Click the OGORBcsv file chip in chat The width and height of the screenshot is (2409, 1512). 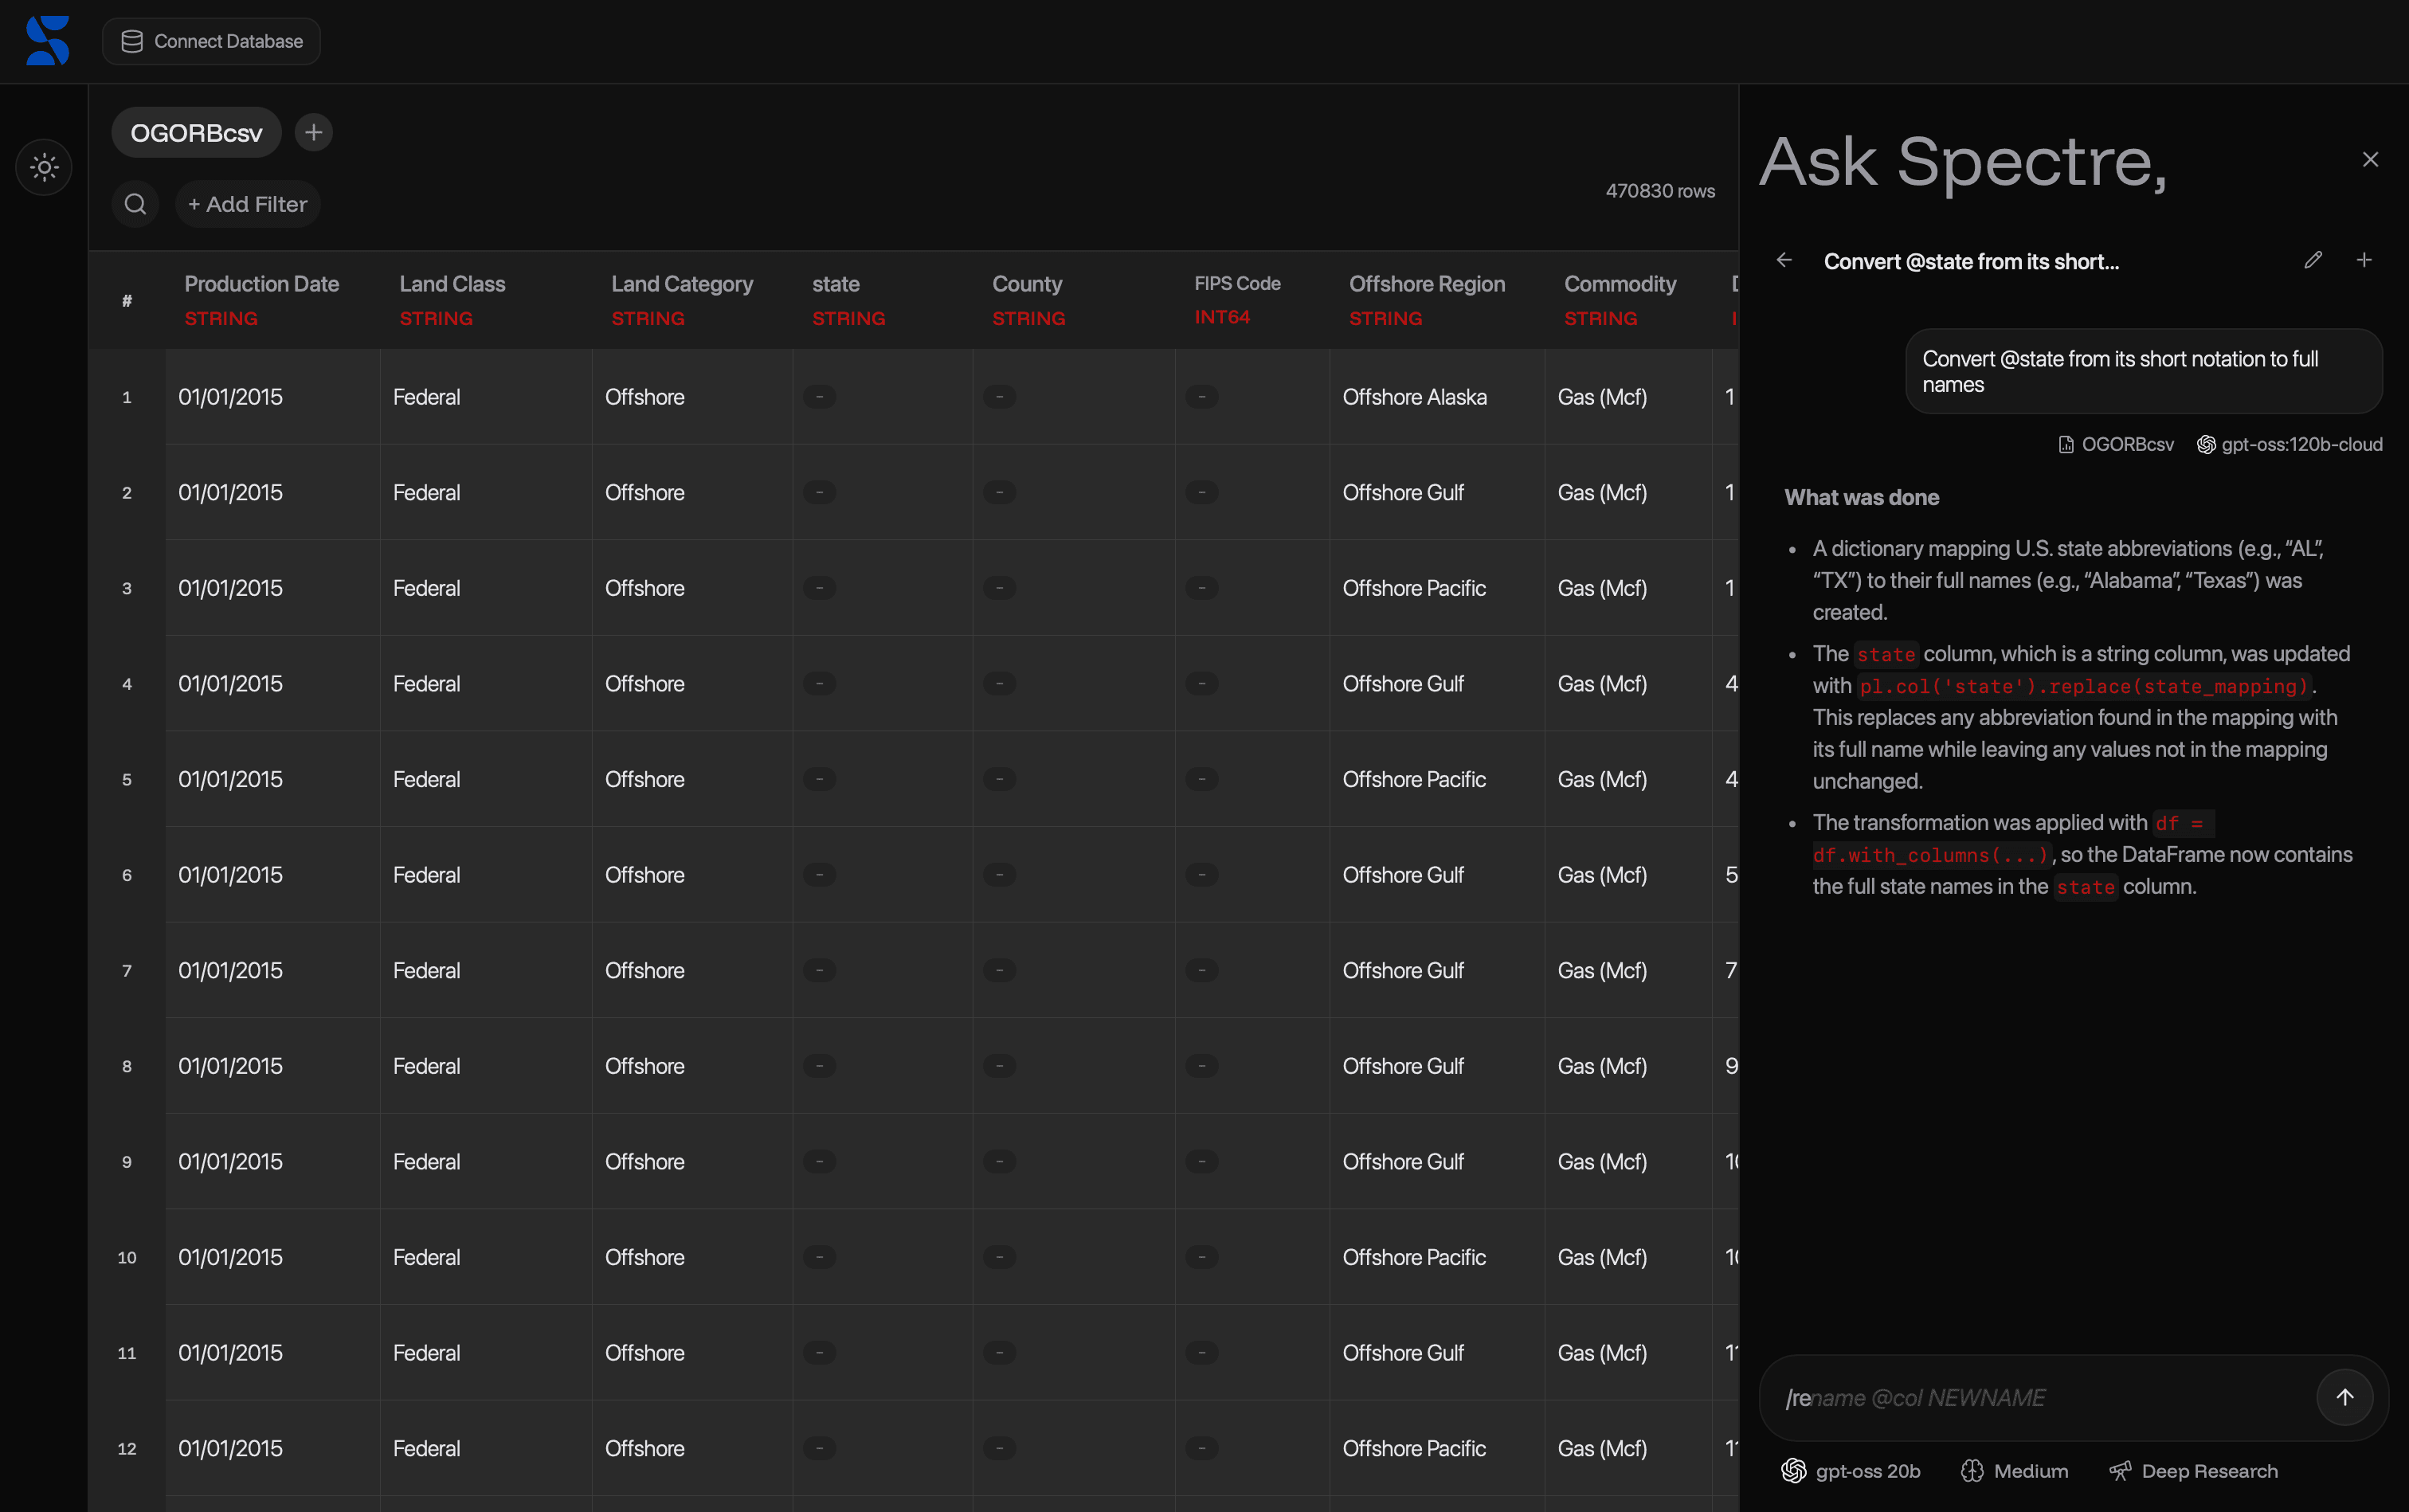point(2116,444)
